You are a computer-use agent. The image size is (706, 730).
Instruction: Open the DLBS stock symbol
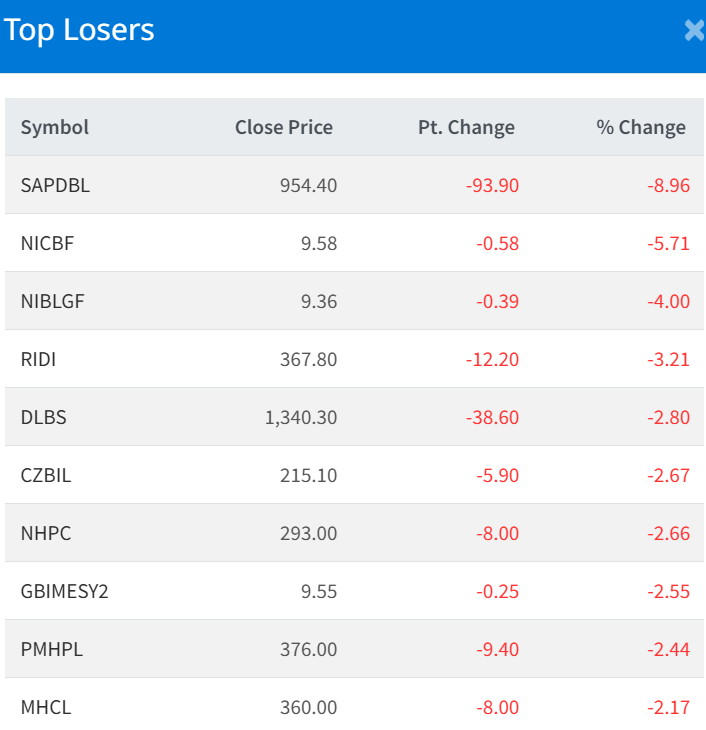tap(43, 417)
